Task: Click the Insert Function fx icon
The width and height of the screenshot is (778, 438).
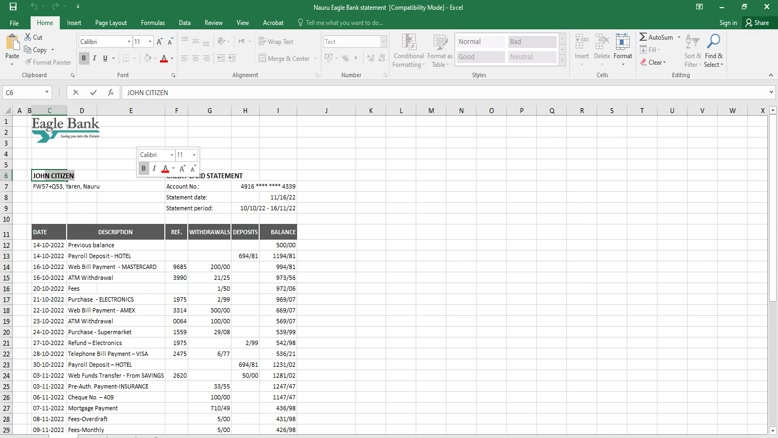Action: (110, 92)
